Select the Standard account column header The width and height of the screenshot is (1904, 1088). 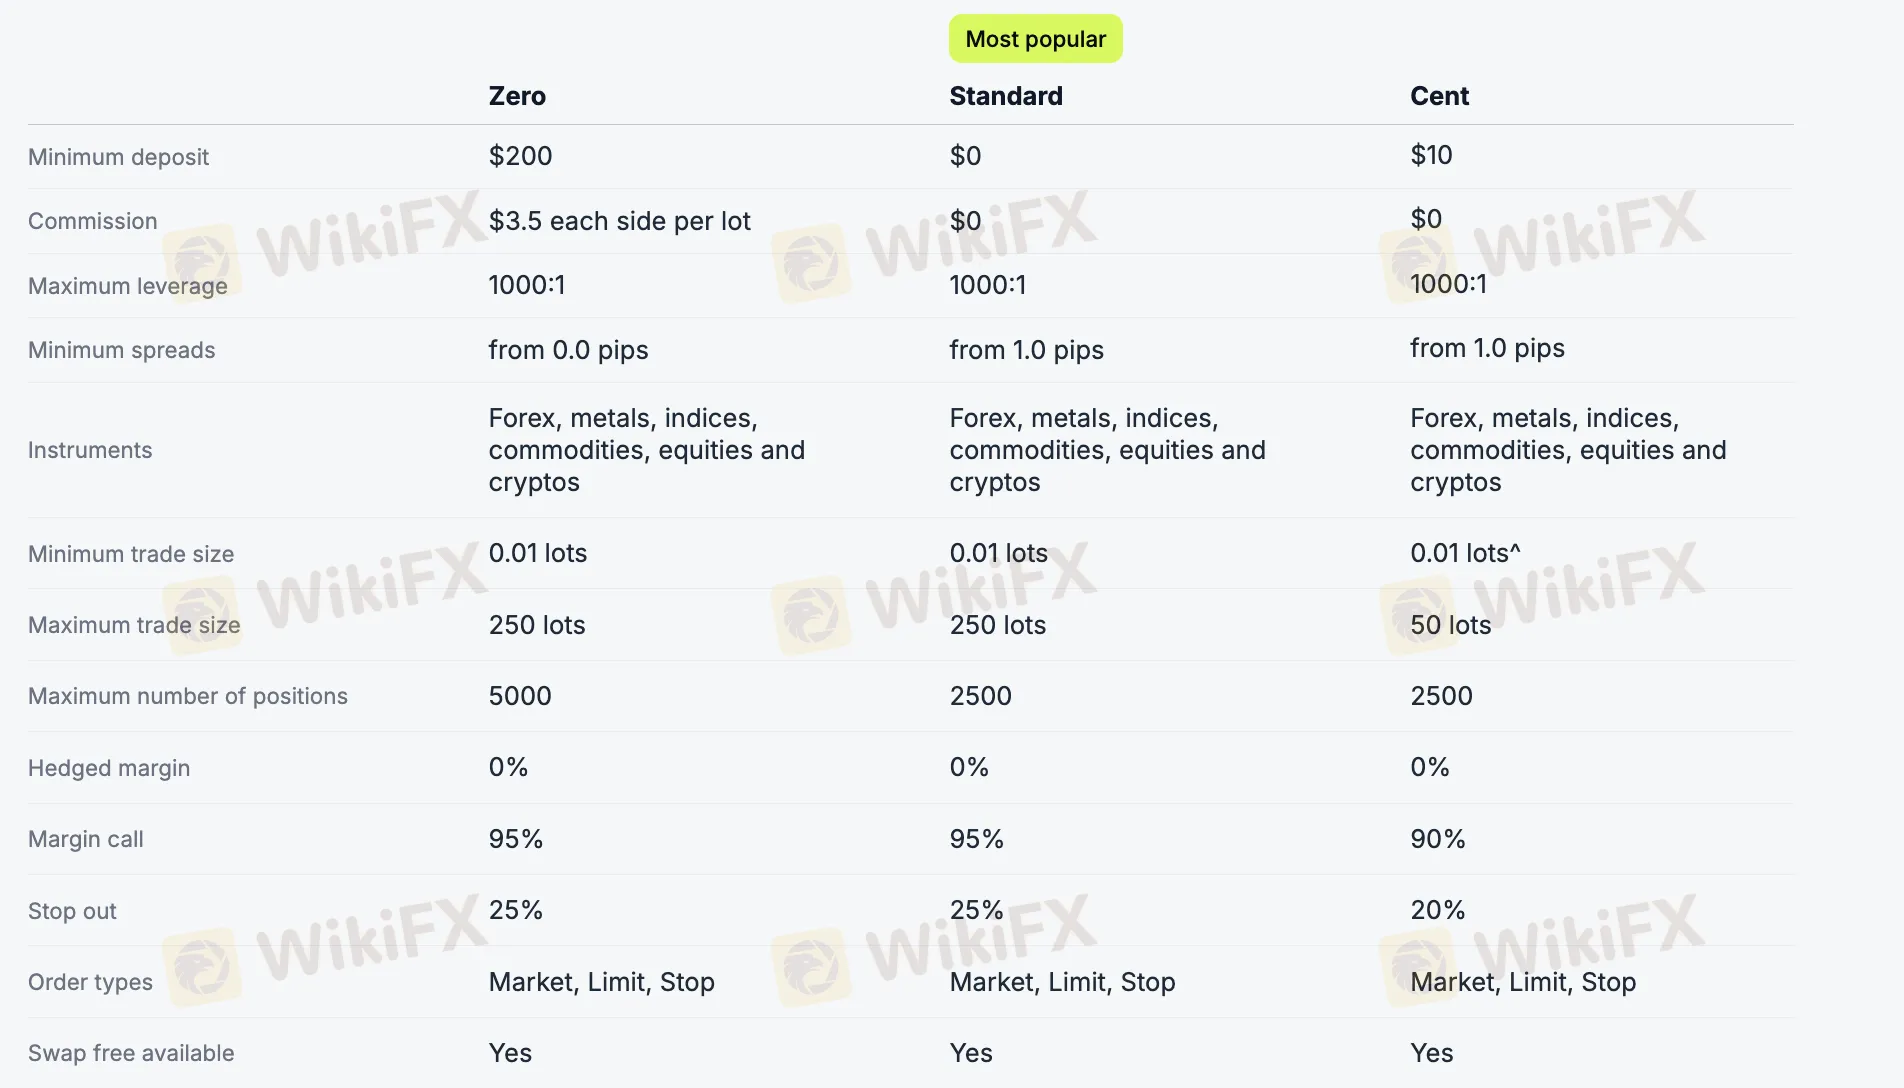[x=1005, y=96]
